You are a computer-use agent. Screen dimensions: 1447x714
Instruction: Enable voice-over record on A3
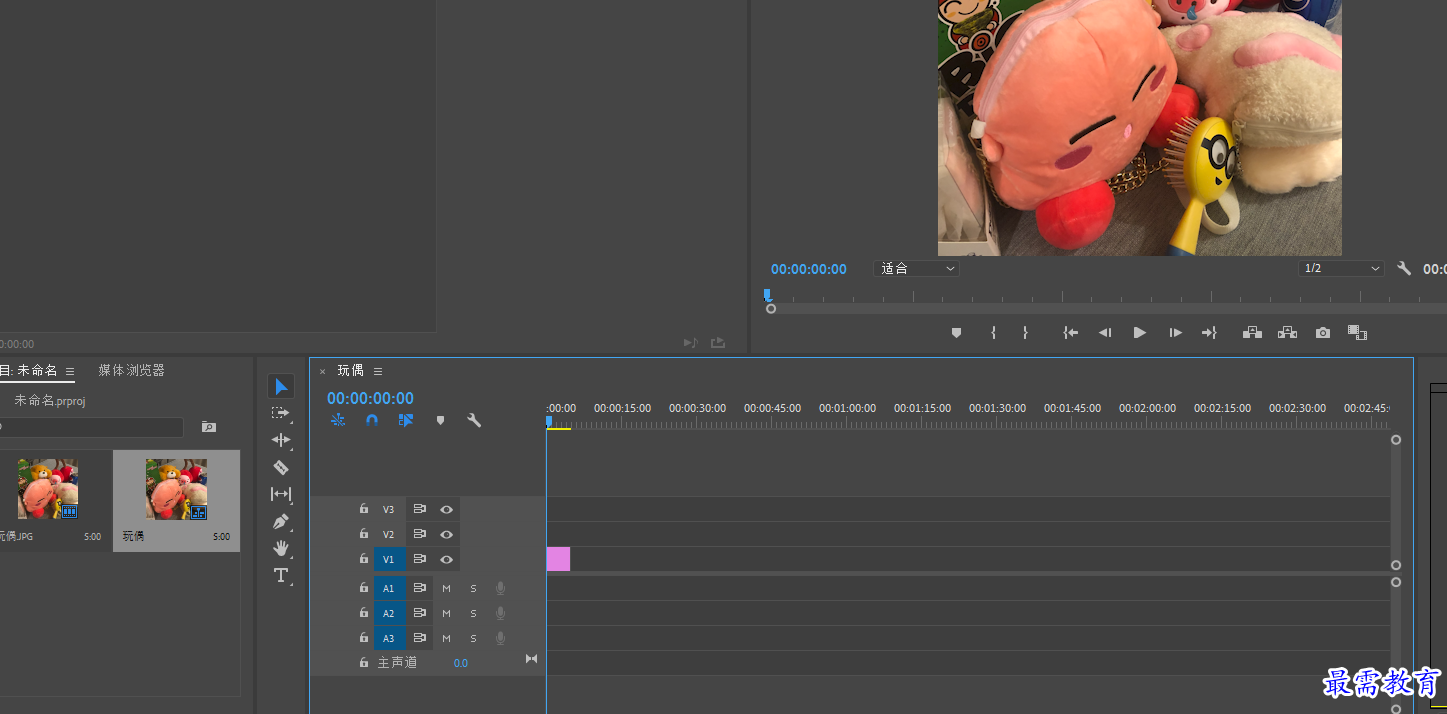pos(500,639)
